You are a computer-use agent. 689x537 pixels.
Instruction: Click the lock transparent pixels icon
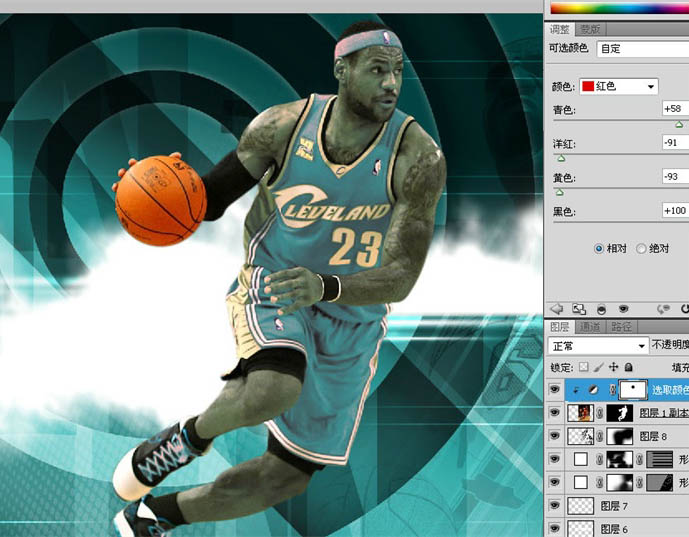pos(584,366)
